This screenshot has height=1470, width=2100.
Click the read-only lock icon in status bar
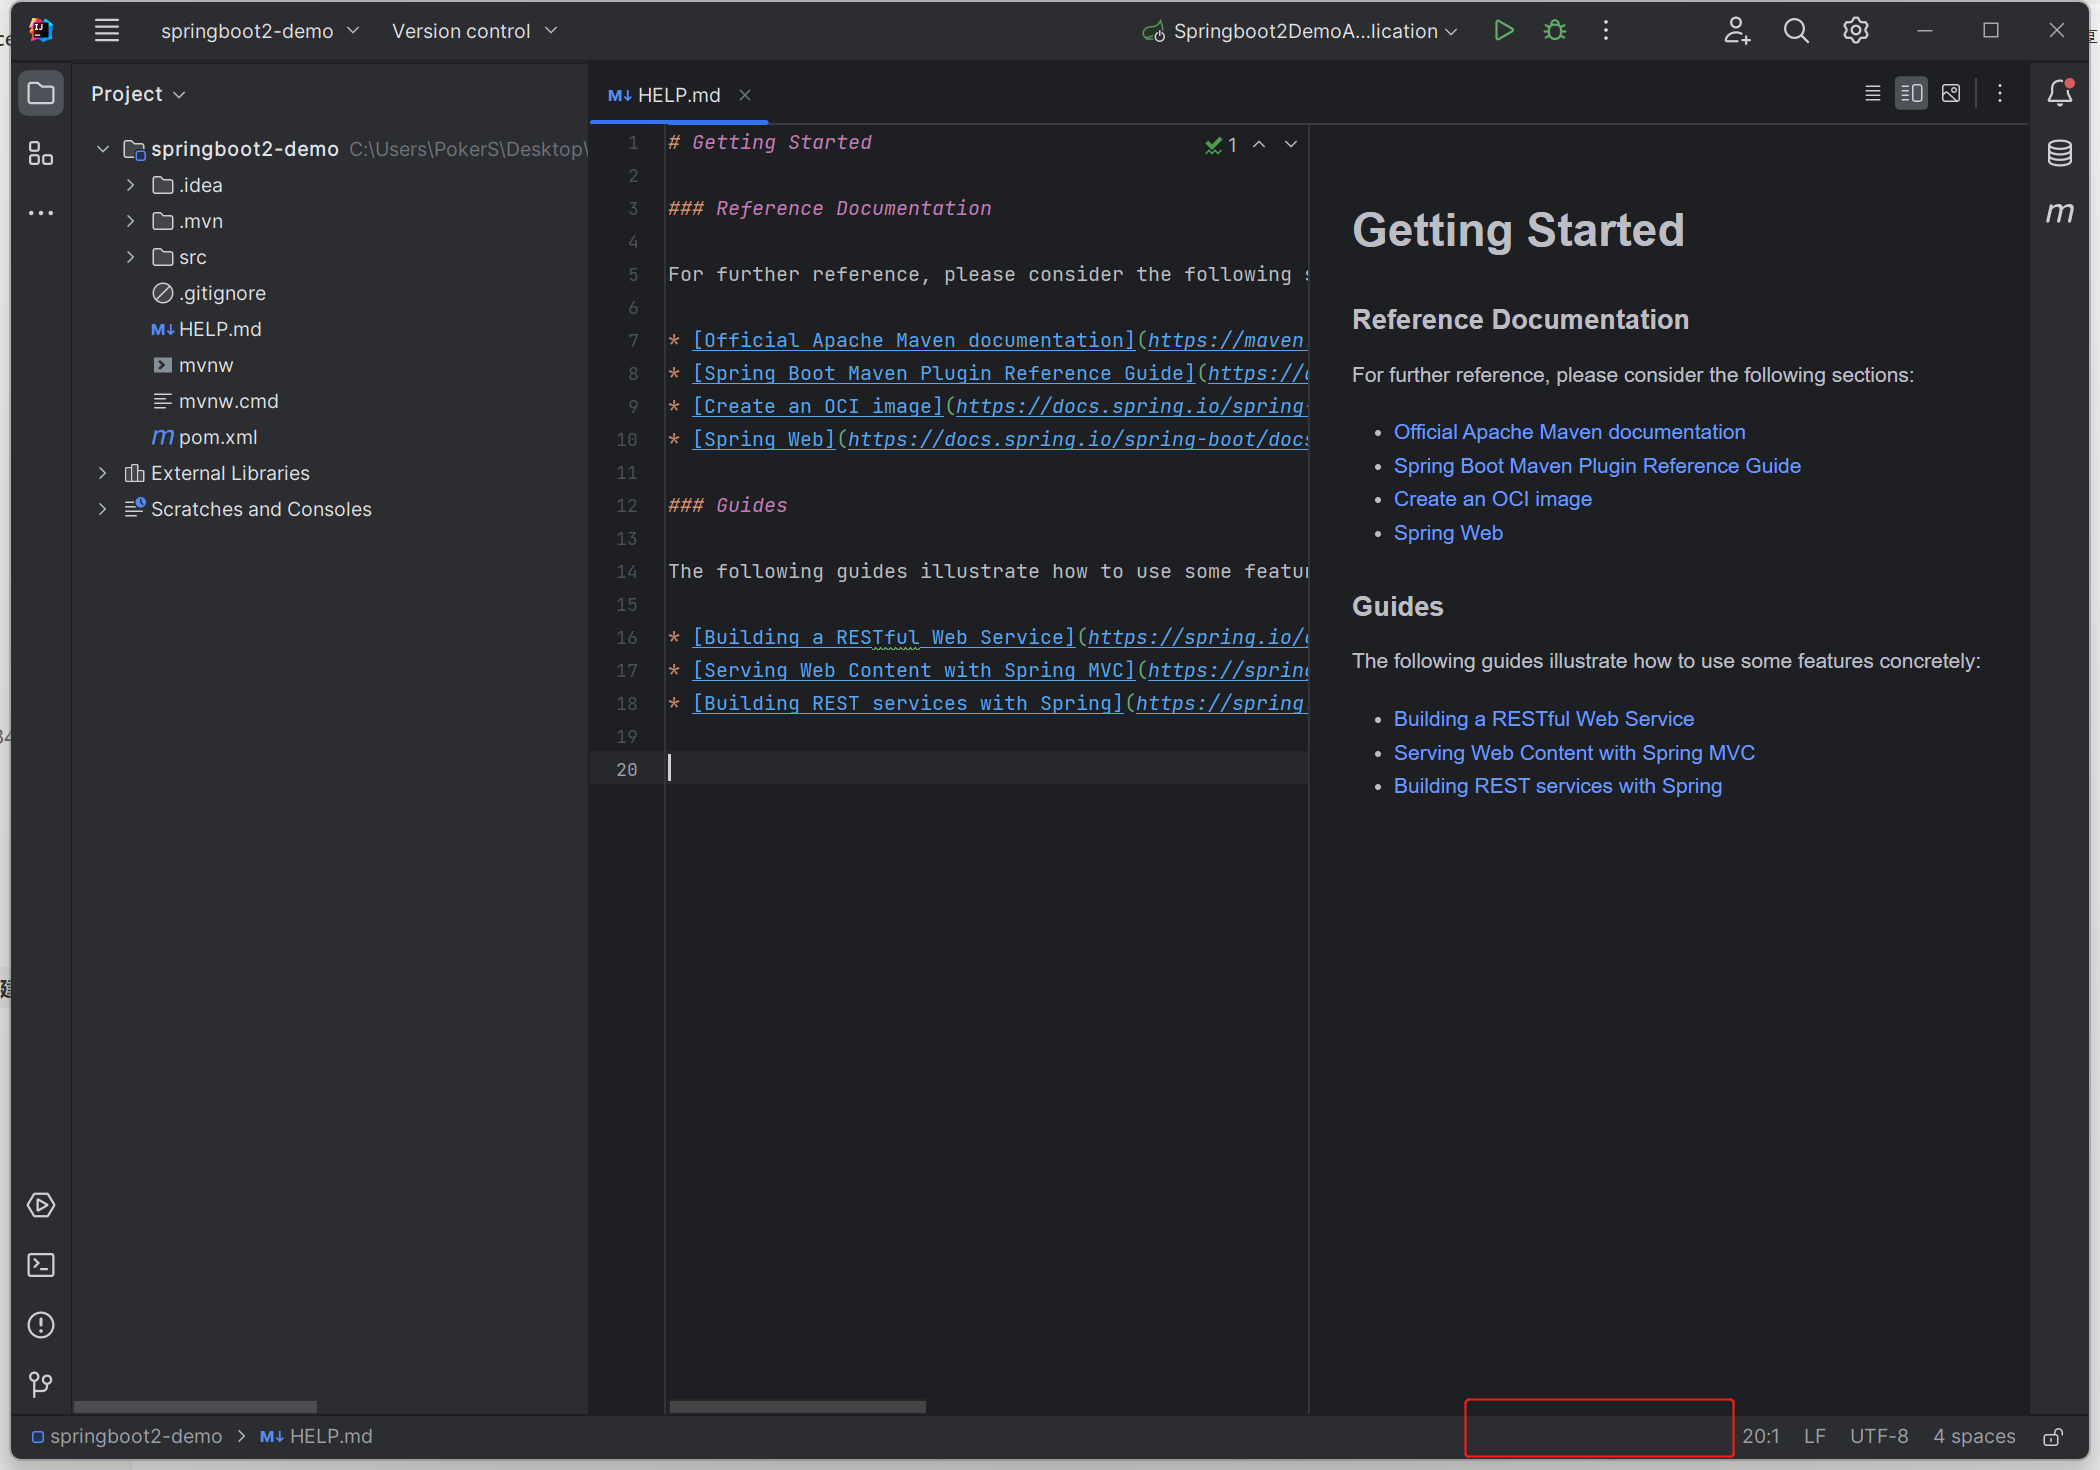pyautogui.click(x=2053, y=1437)
